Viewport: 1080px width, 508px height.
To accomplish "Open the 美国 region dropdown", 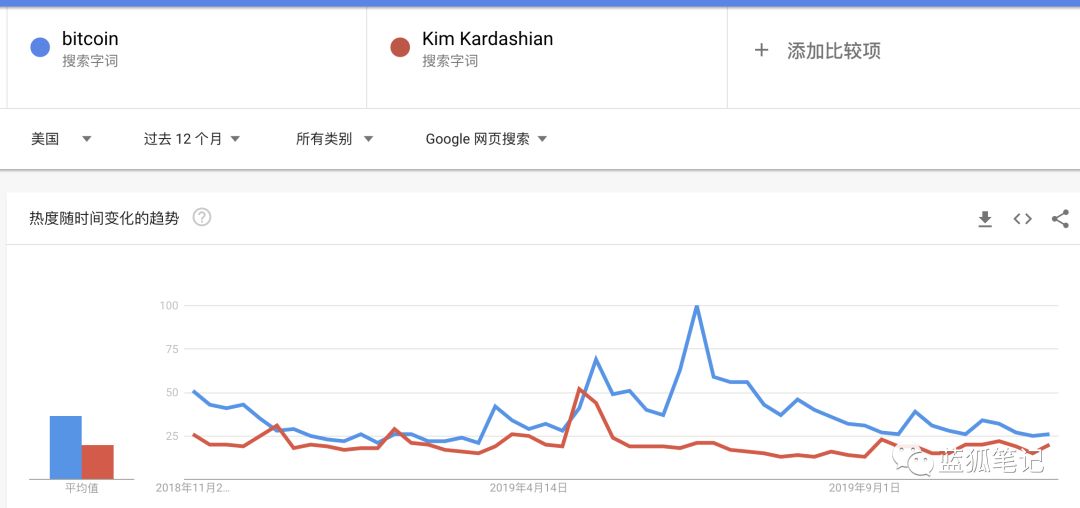I will 61,139.
